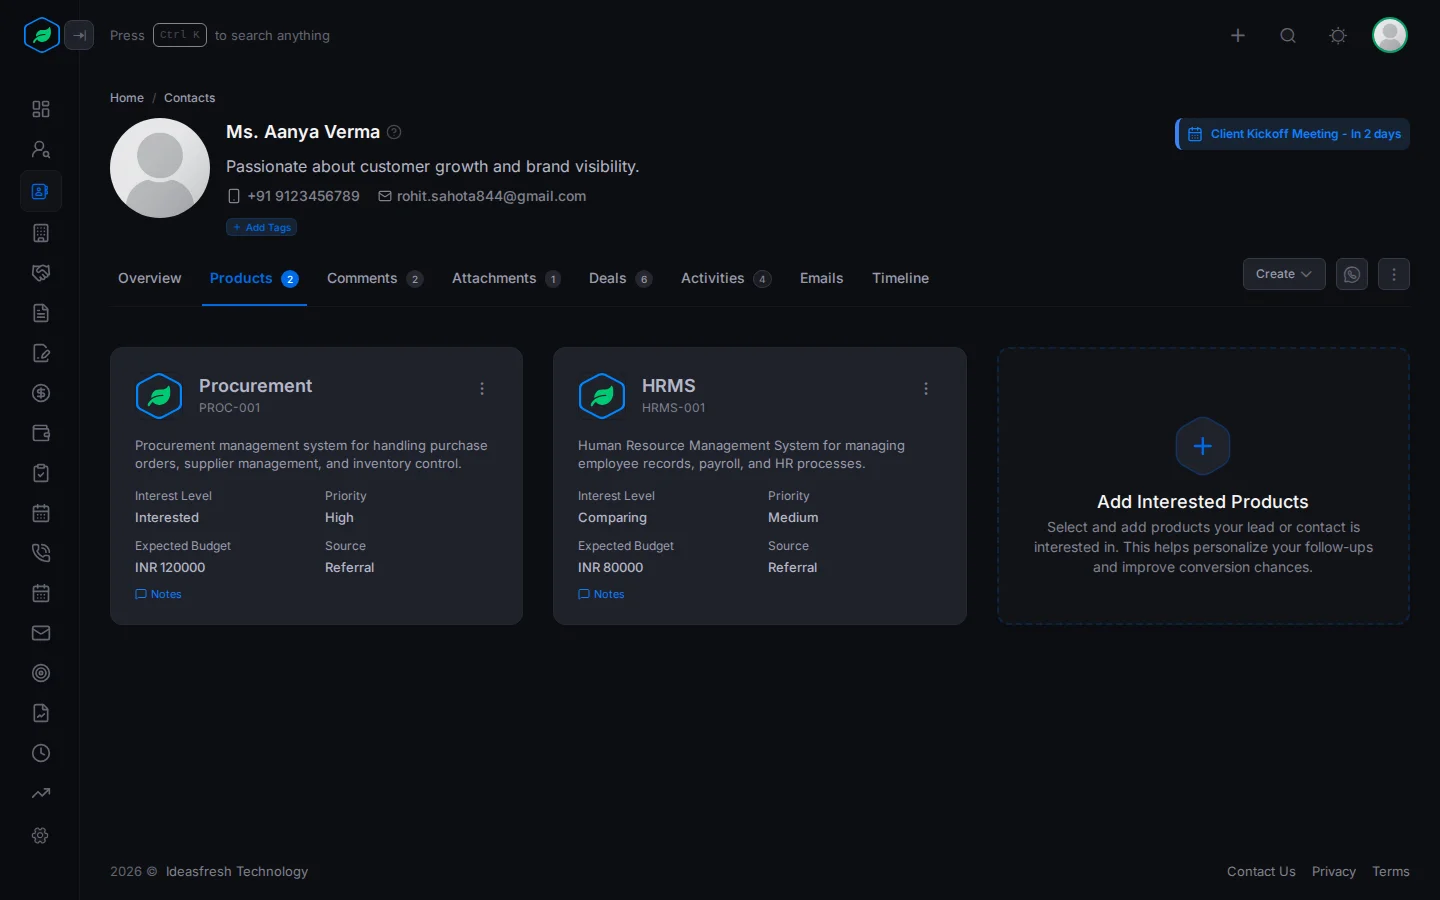
Task: Open Notes on the Procurement card
Action: [x=159, y=594]
